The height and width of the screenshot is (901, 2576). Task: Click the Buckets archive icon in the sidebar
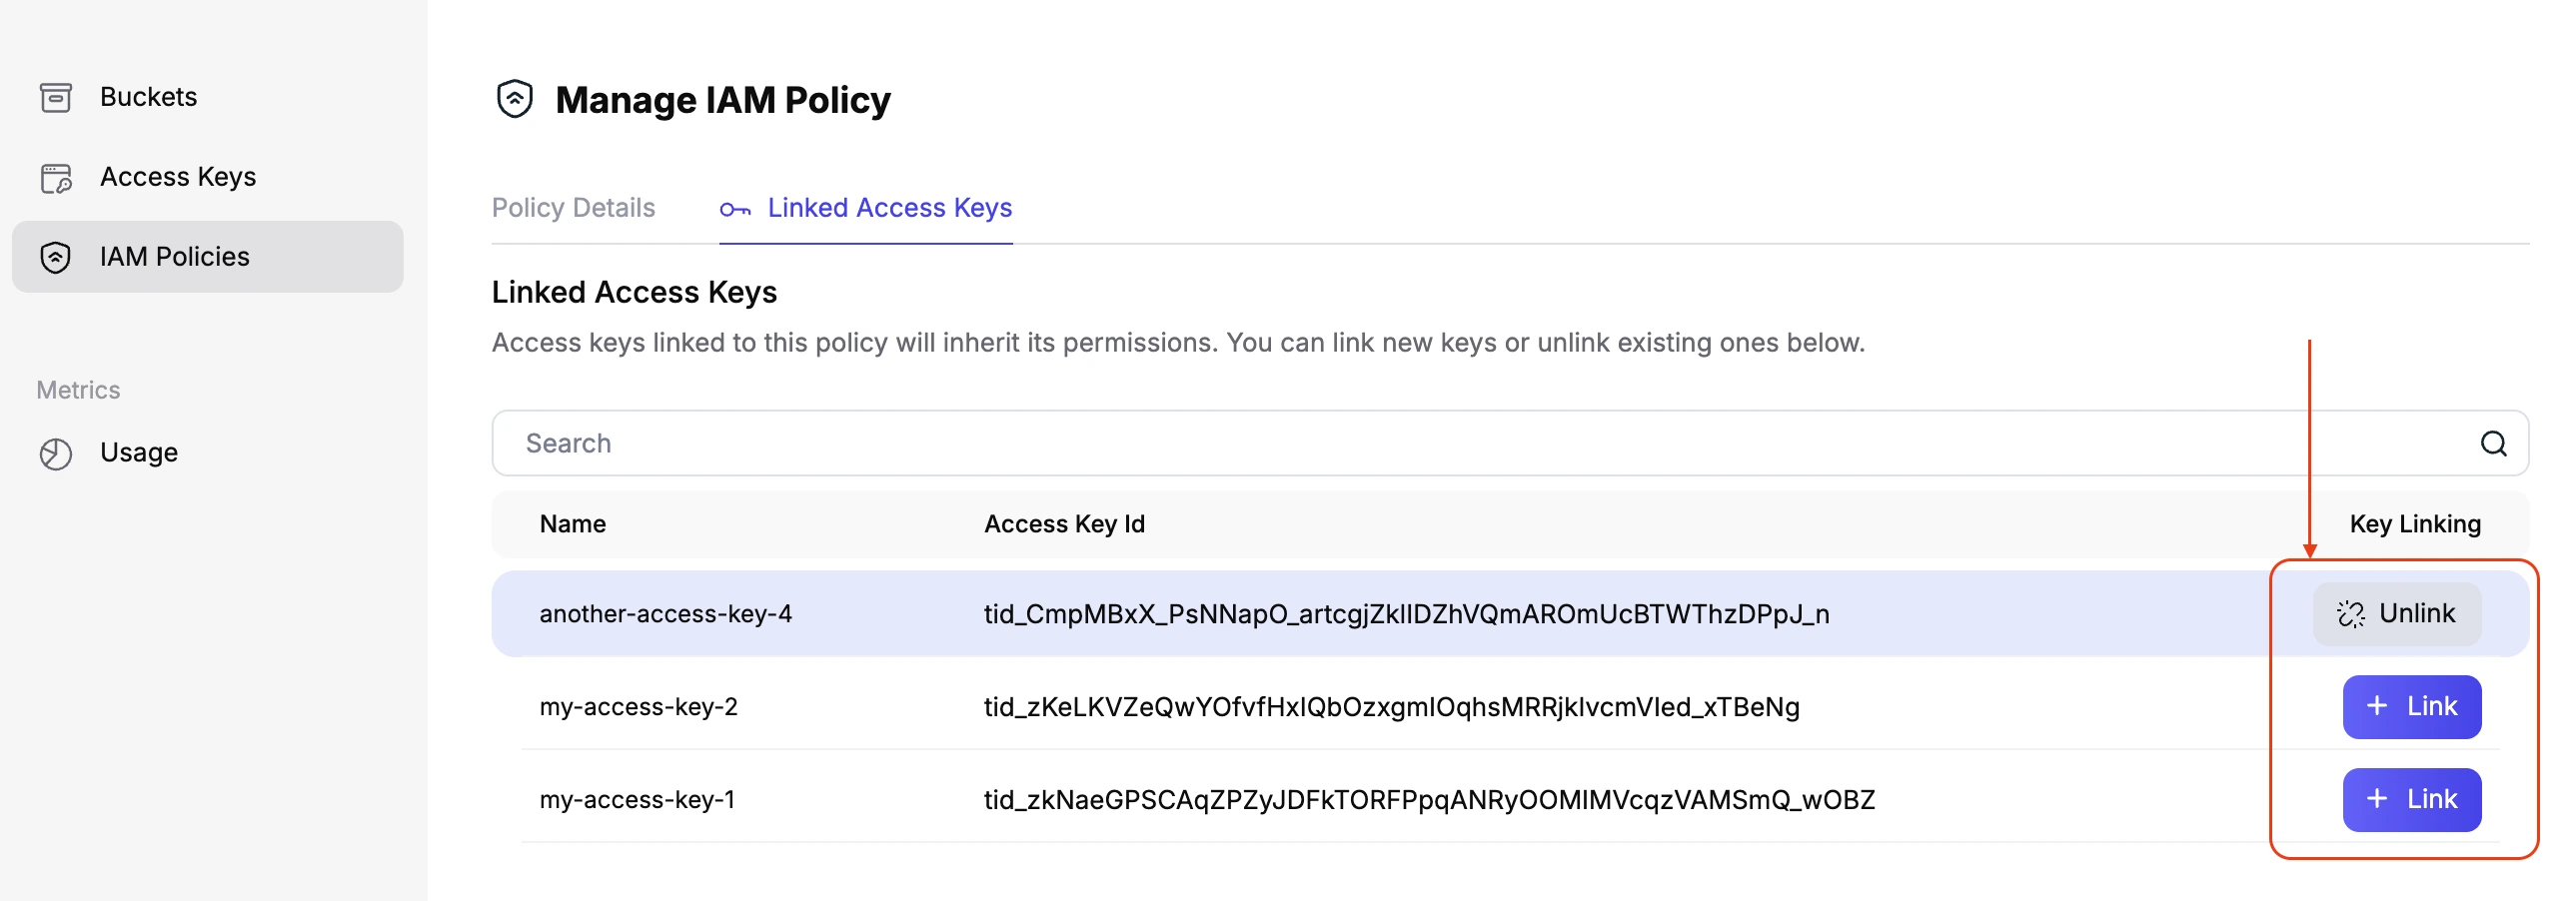(56, 97)
